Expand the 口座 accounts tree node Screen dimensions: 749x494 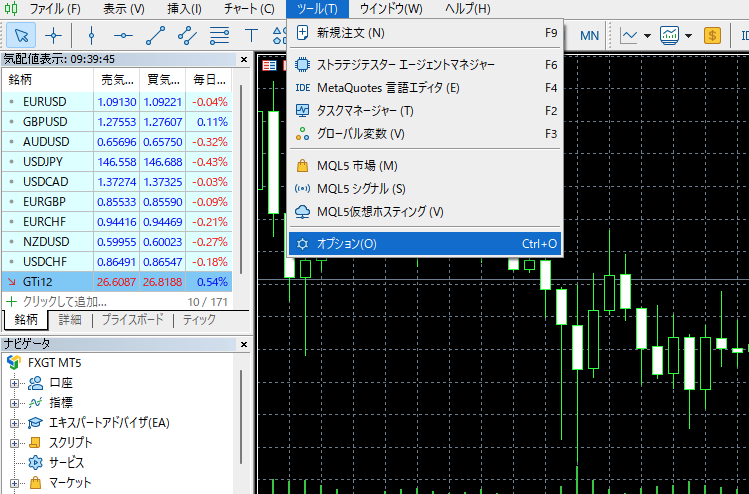[x=15, y=383]
